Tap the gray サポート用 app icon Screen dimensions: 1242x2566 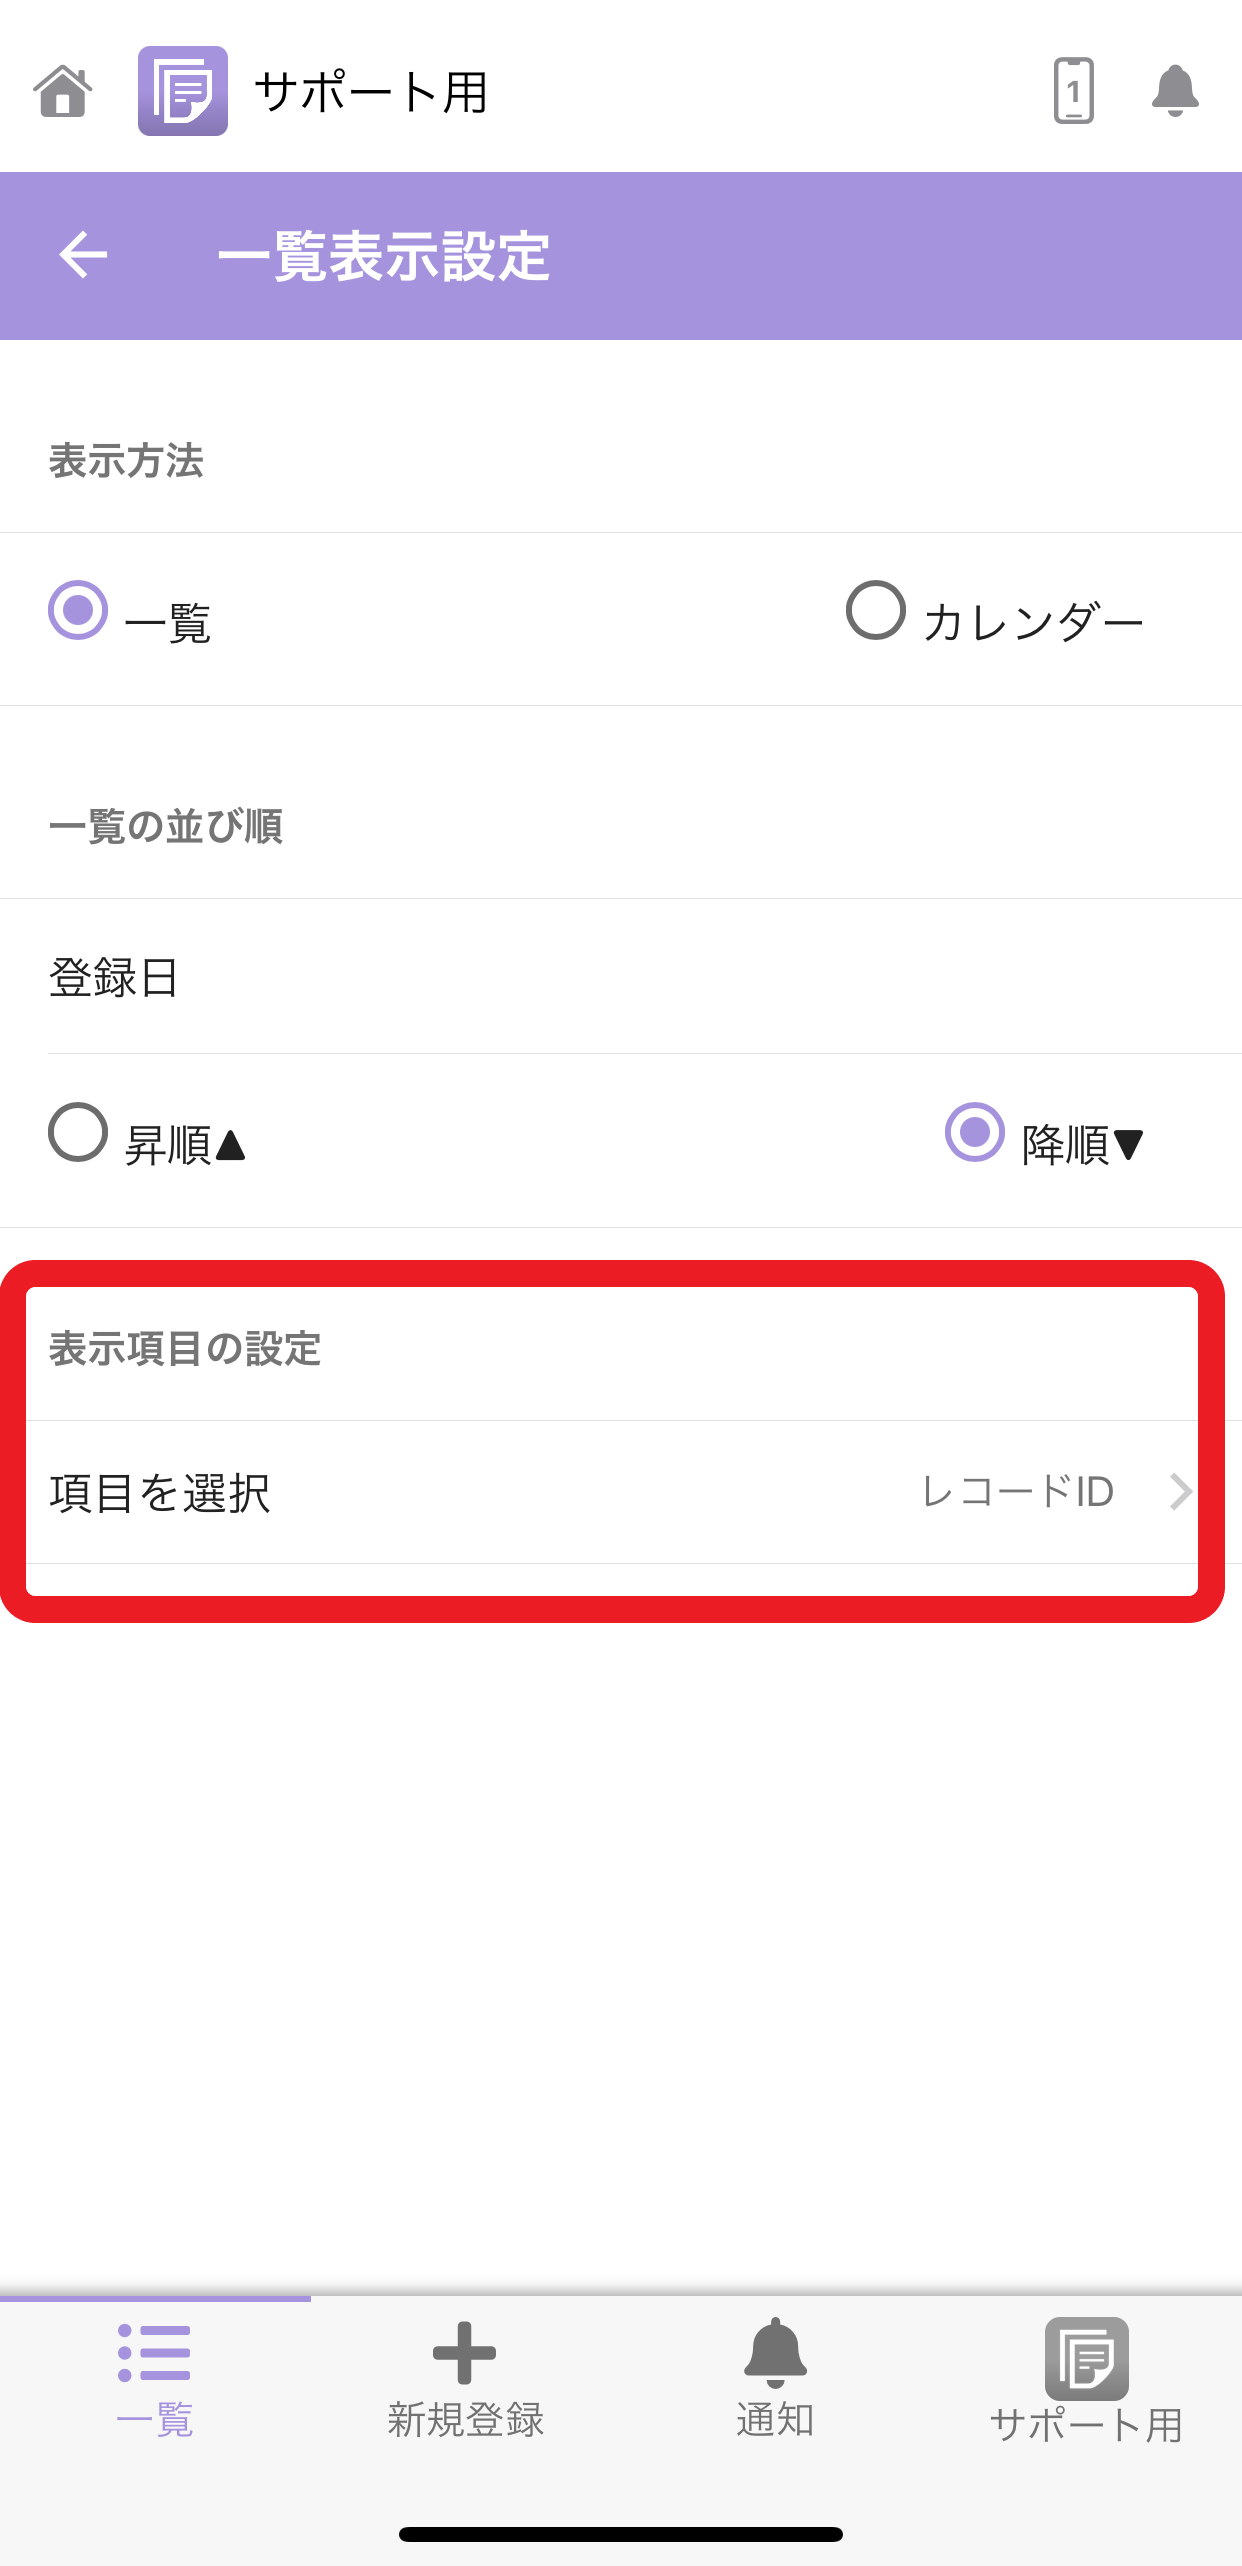1086,2358
